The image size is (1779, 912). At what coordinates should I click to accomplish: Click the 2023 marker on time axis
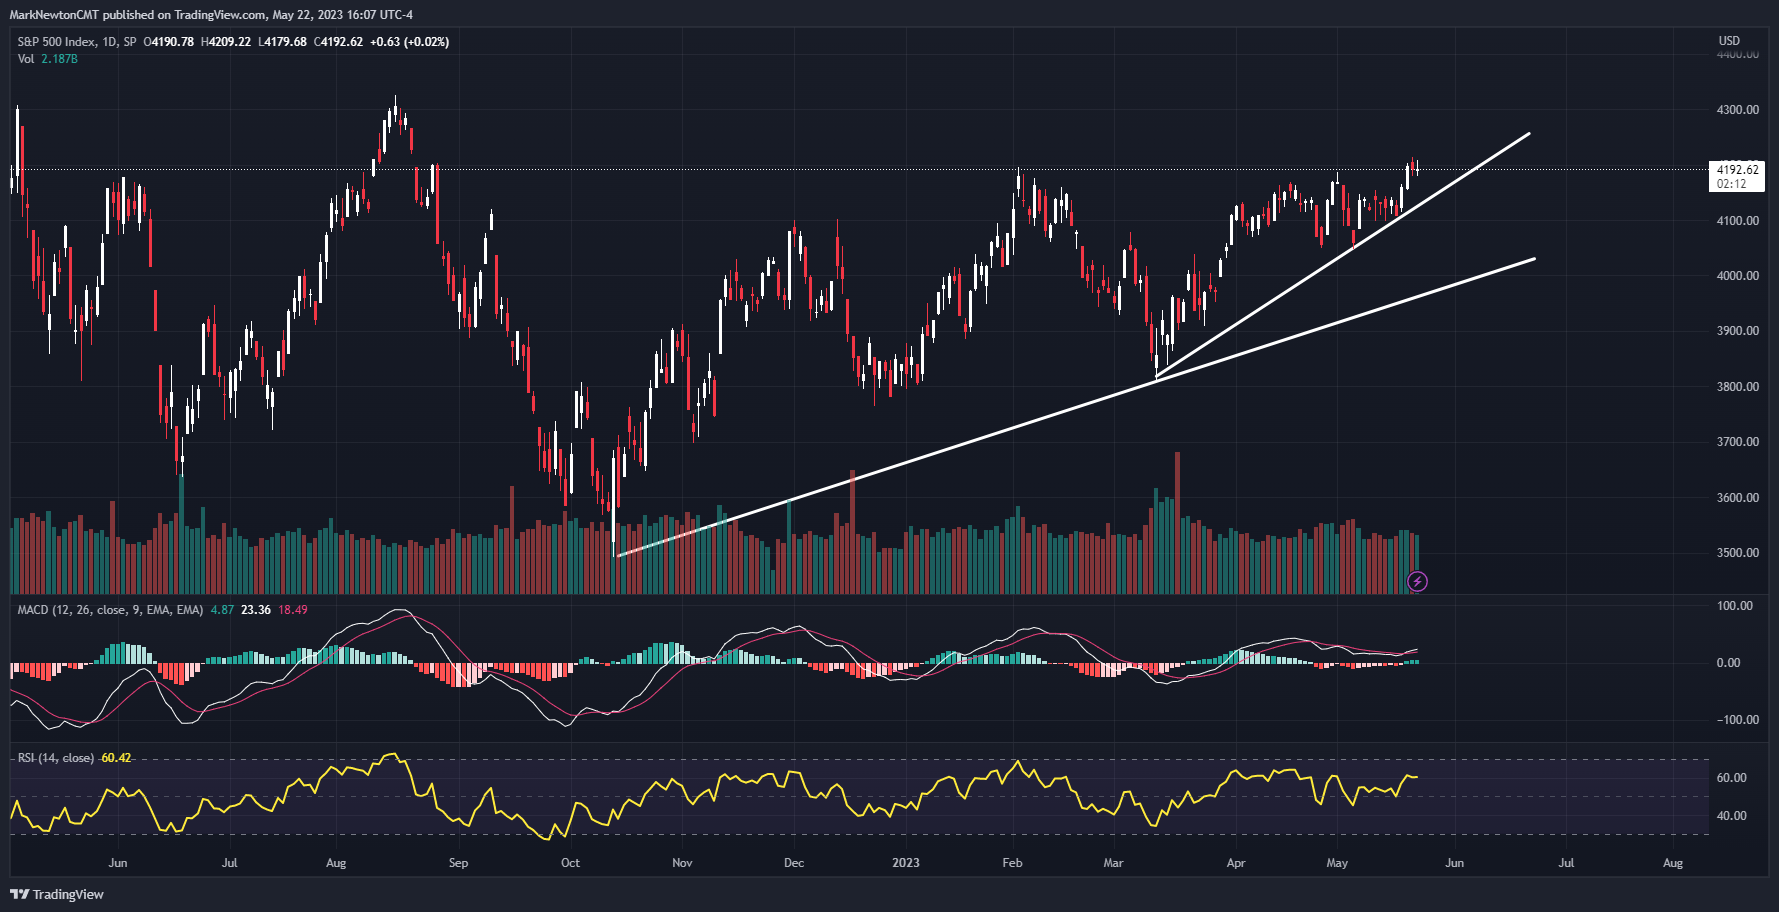905,863
